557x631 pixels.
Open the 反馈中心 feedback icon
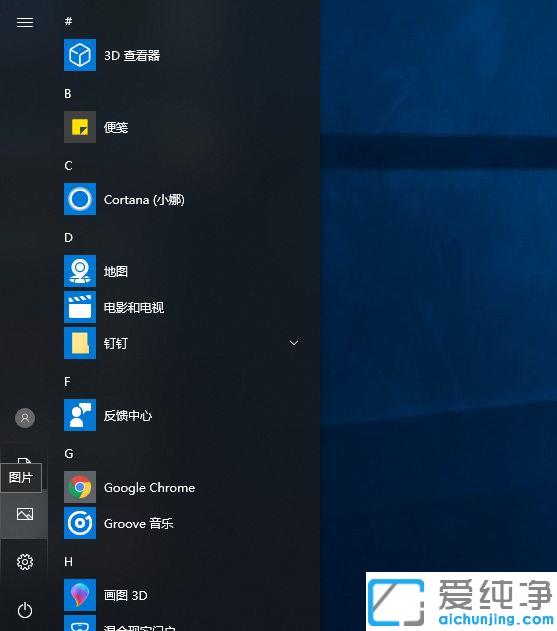pyautogui.click(x=80, y=415)
